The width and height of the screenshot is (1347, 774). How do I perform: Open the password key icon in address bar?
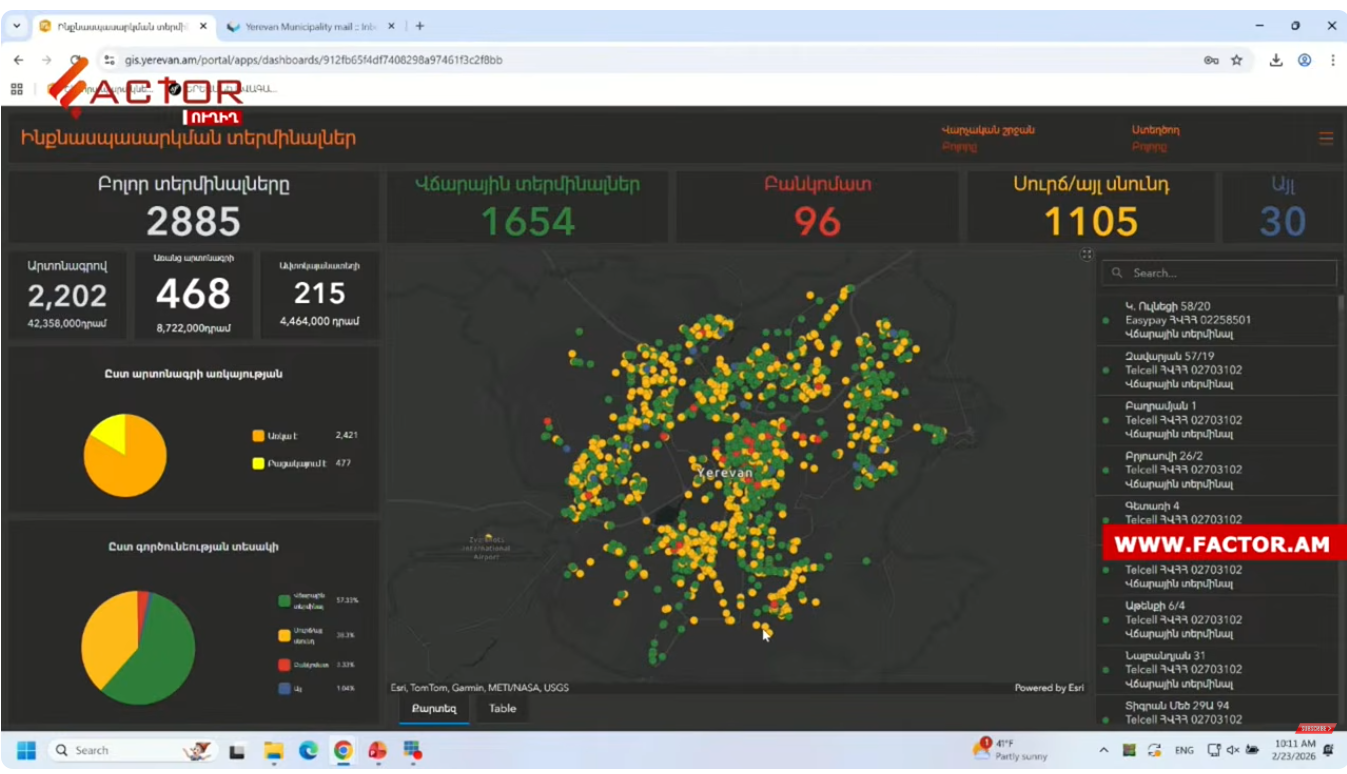click(1211, 60)
